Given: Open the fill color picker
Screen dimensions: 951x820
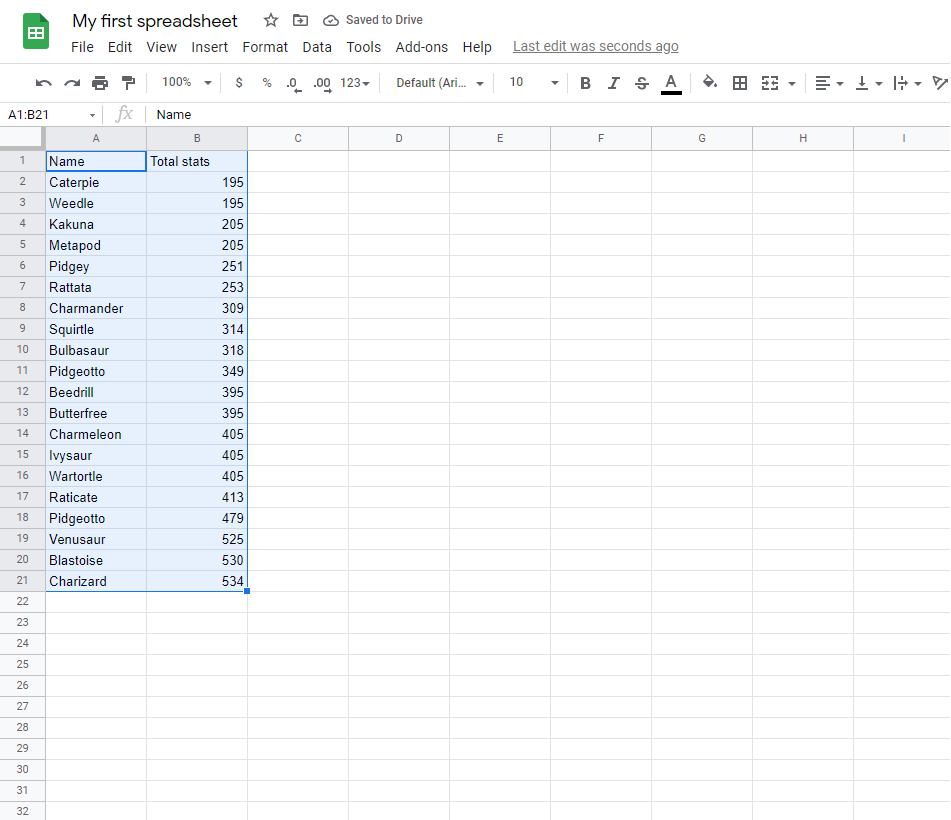Looking at the screenshot, I should tap(710, 83).
